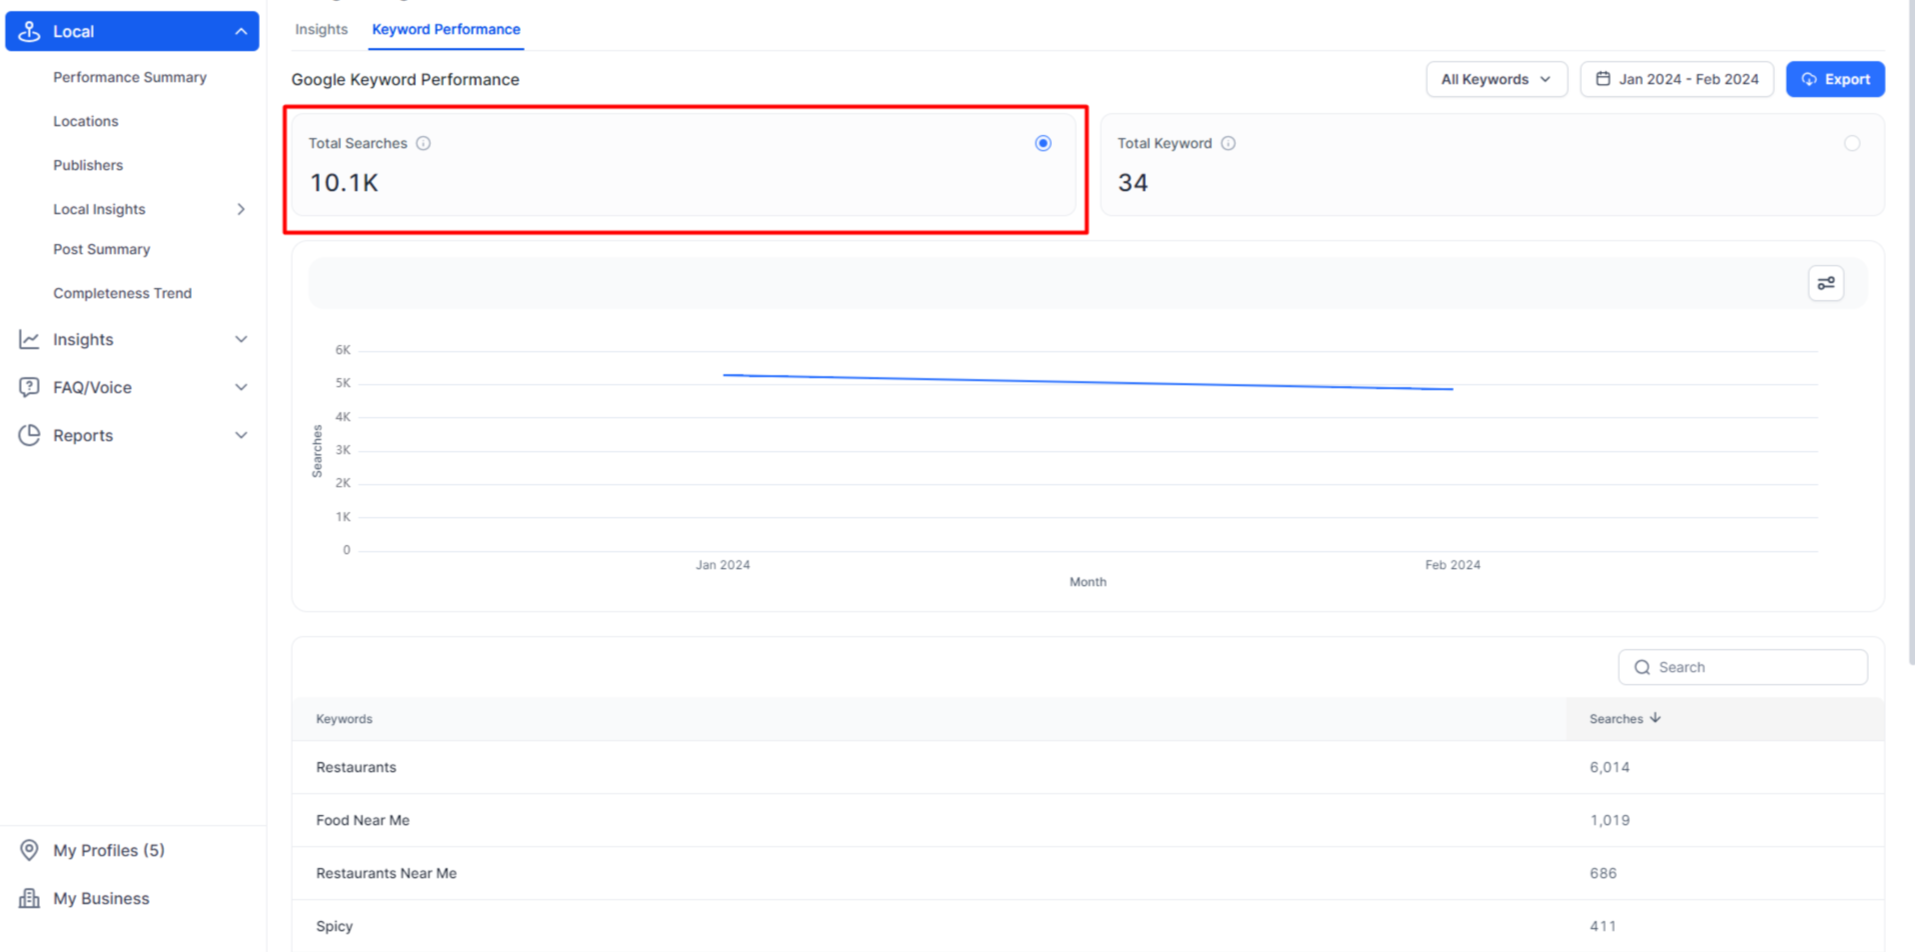Click the FAQ/Voice sidebar label

coord(92,387)
